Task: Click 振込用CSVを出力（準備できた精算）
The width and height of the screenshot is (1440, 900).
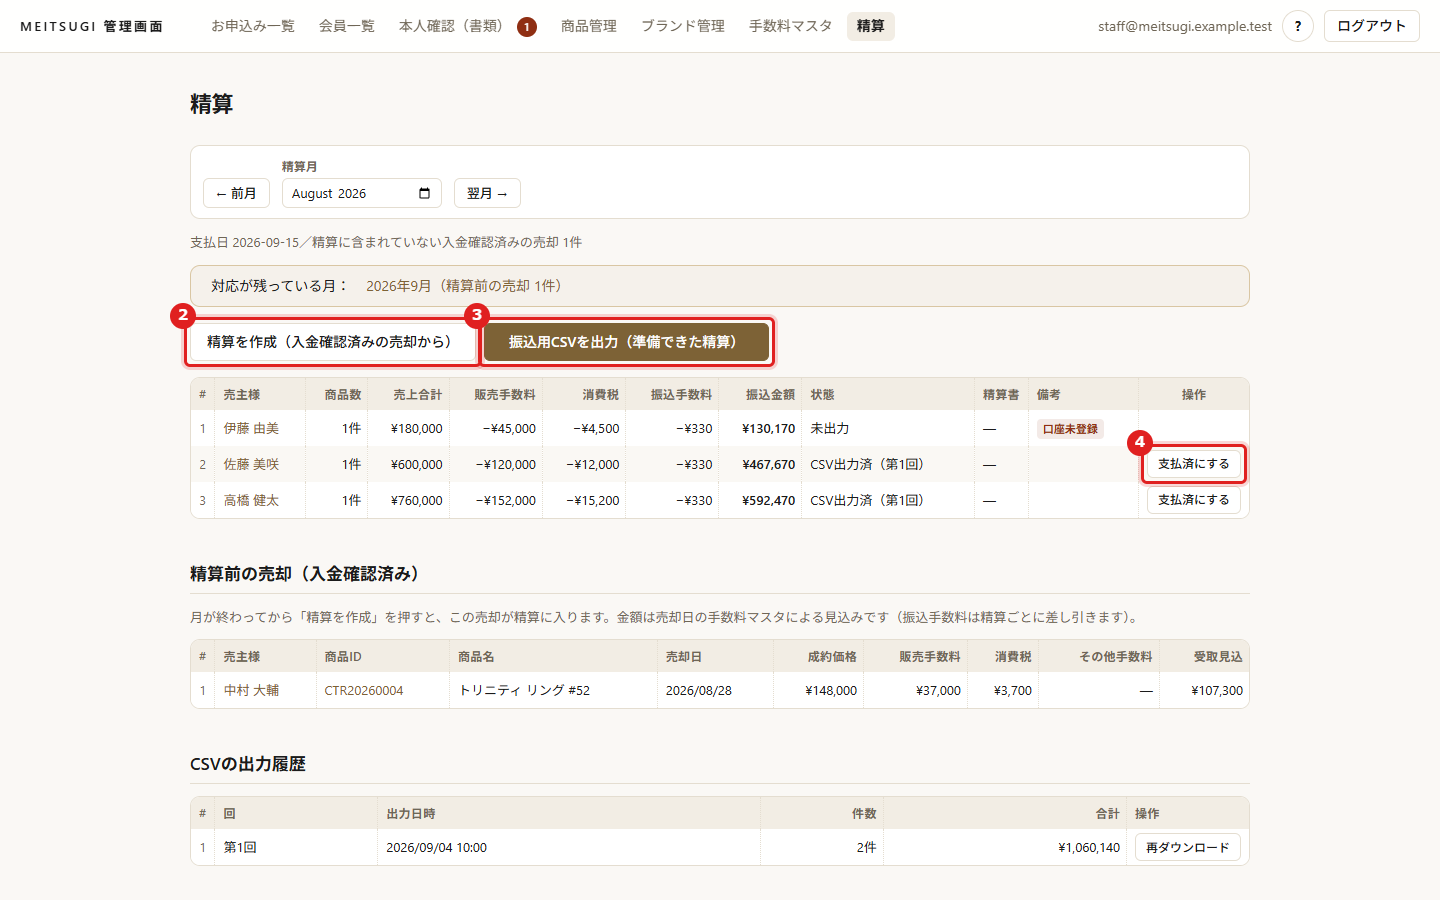Action: click(626, 342)
